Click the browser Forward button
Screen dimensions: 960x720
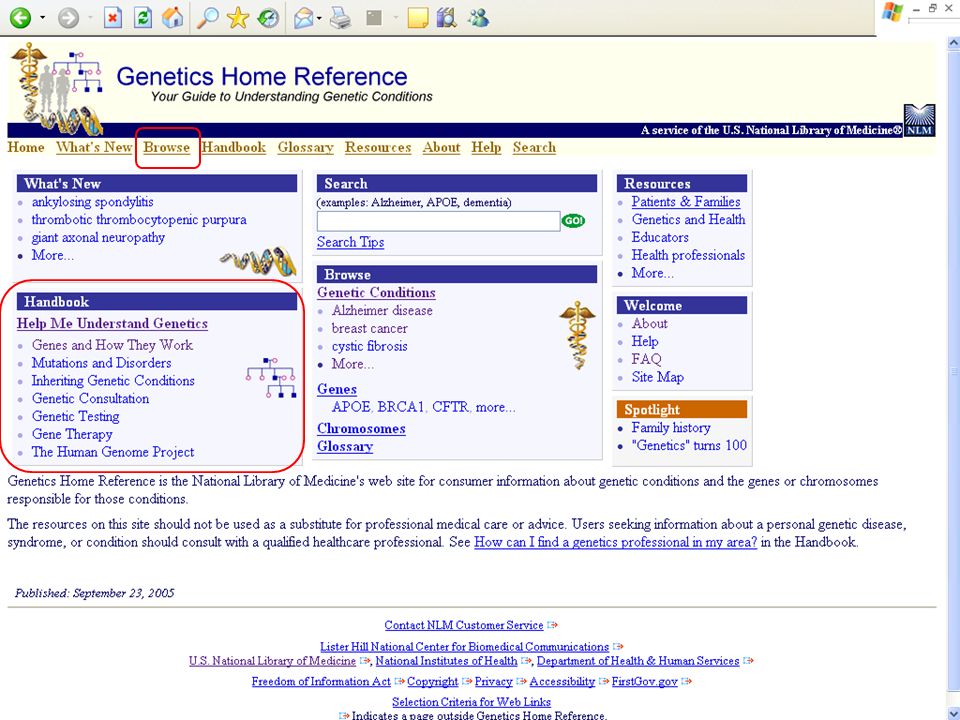68,17
